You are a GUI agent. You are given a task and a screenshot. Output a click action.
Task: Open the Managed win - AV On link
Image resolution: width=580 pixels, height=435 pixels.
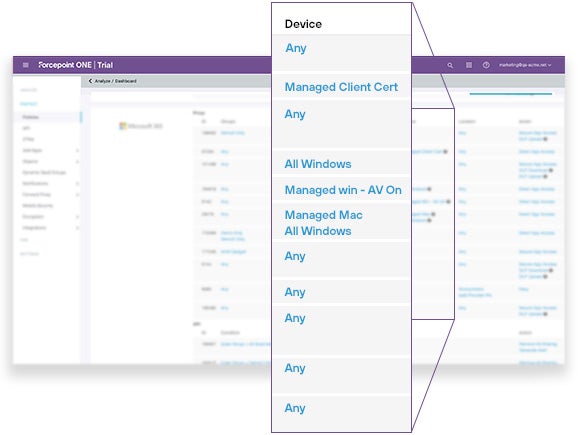click(343, 190)
